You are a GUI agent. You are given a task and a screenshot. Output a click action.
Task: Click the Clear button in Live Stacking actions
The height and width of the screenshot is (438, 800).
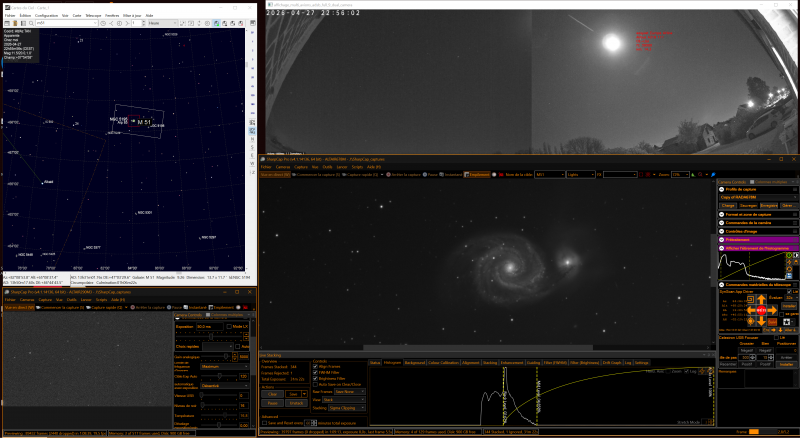click(272, 394)
